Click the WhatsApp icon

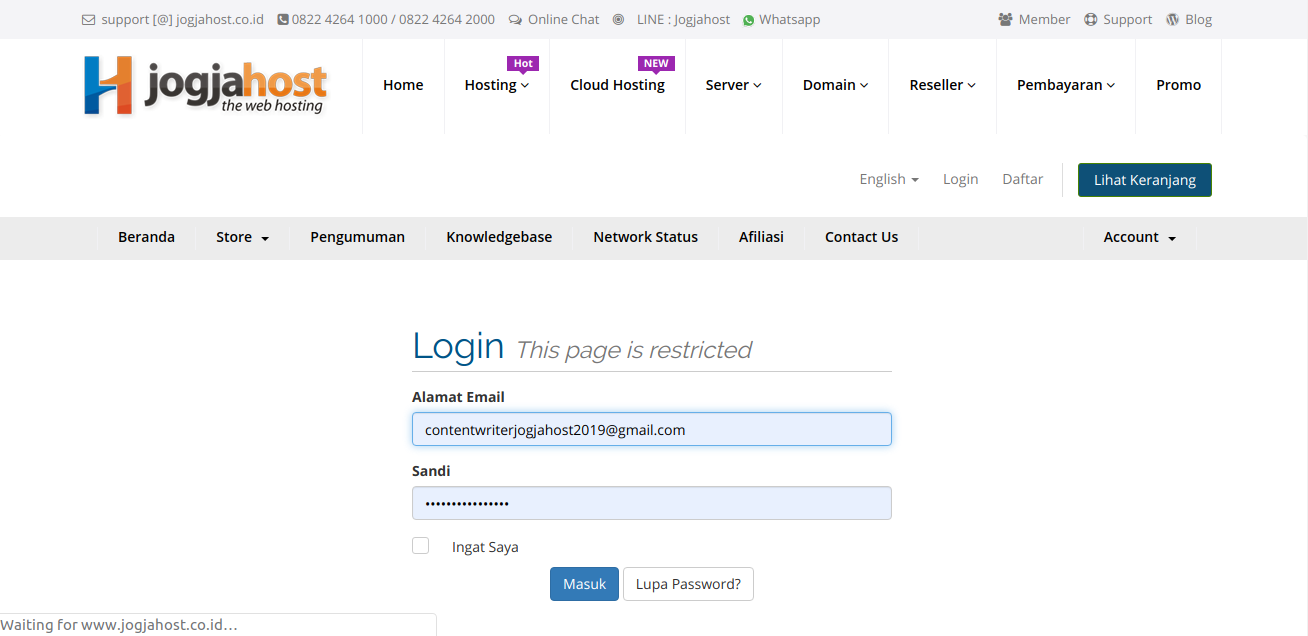pos(748,20)
